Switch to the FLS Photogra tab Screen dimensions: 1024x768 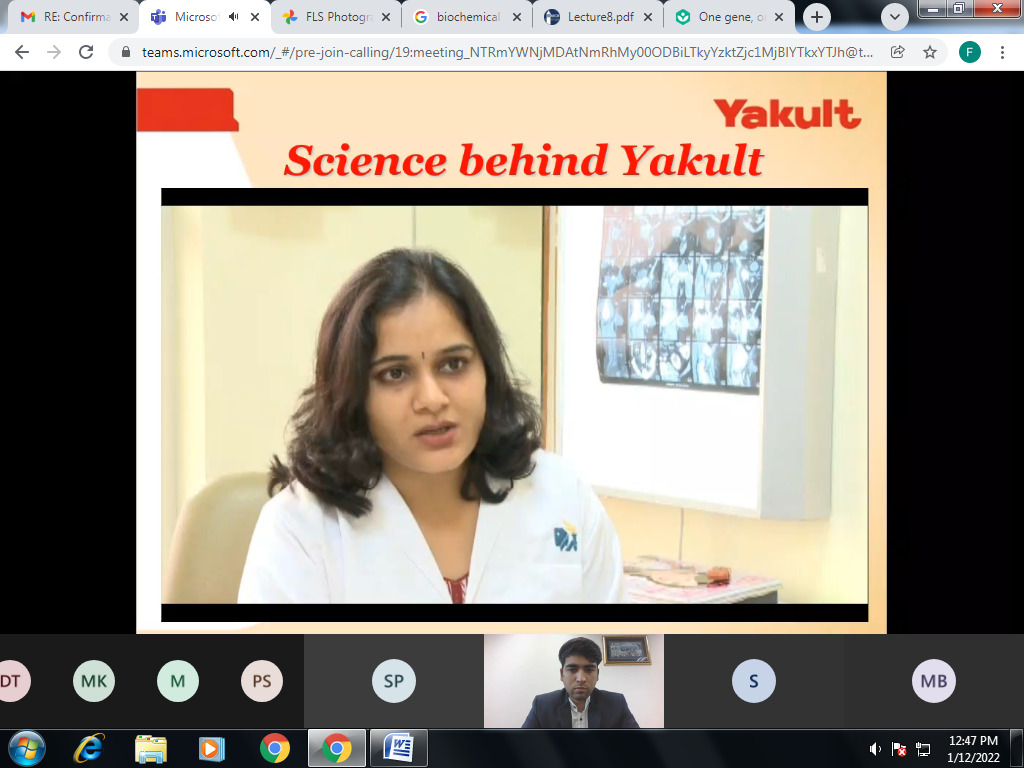tap(336, 17)
